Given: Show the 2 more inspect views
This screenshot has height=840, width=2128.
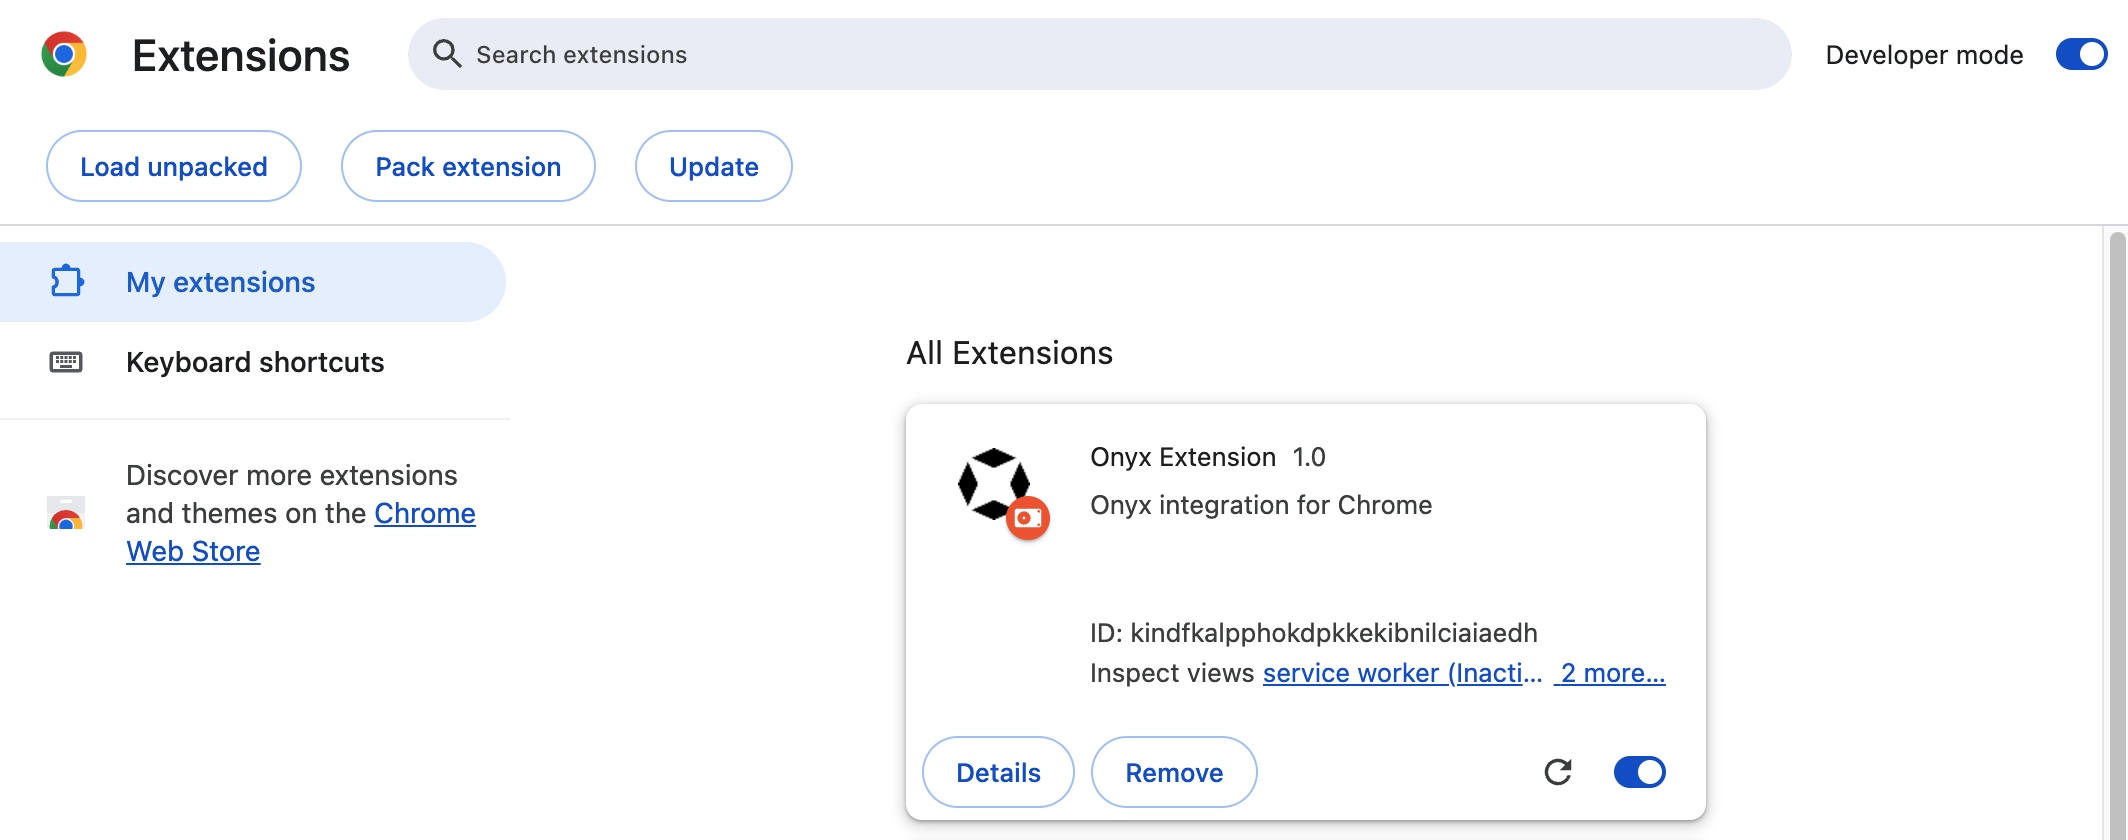Looking at the screenshot, I should [x=1610, y=673].
